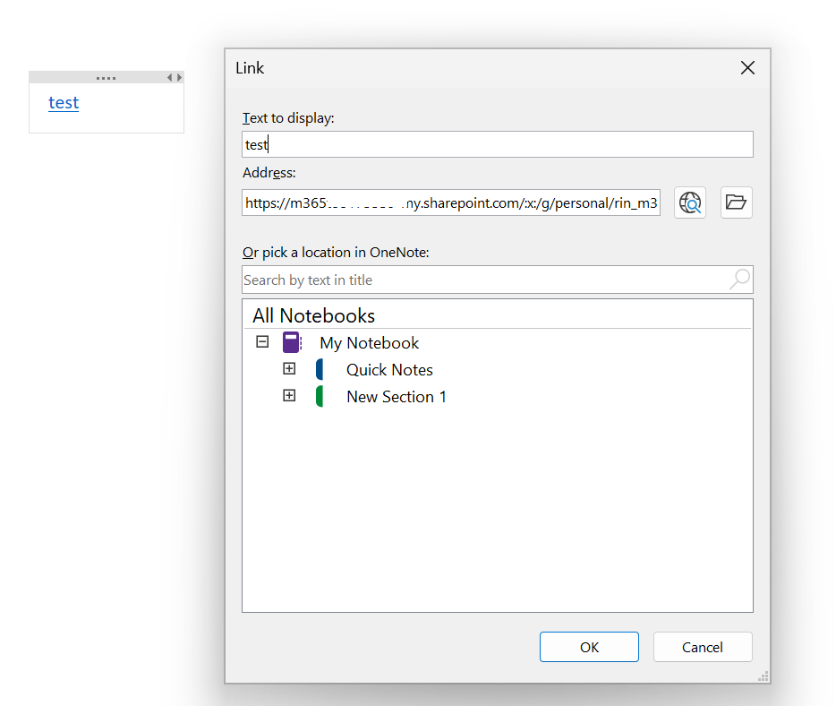Select New Section 1 in the tree
The width and height of the screenshot is (835, 706).
396,397
